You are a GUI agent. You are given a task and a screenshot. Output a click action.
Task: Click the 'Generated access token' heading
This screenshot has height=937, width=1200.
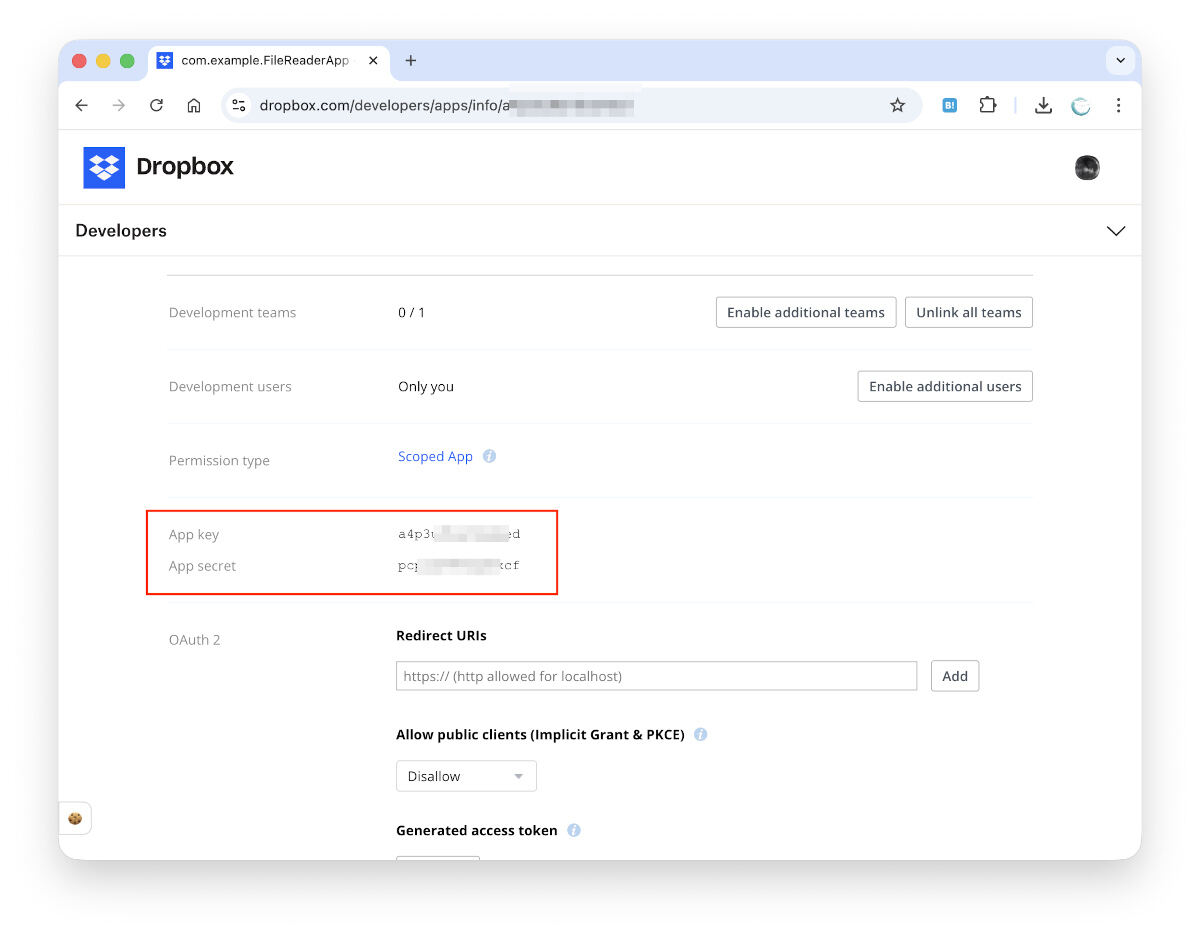(x=477, y=830)
